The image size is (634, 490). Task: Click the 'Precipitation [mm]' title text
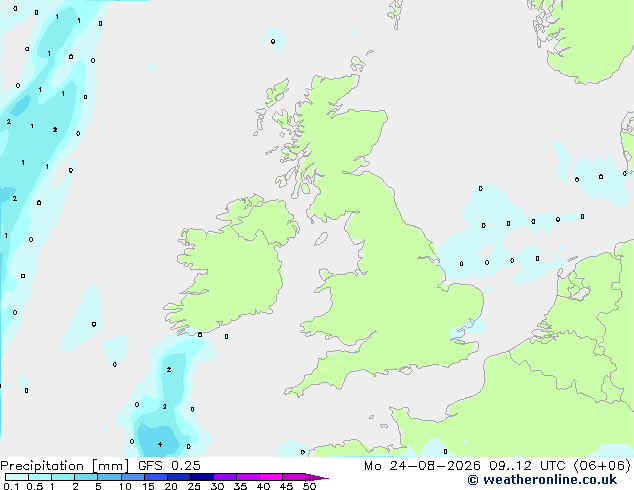click(65, 466)
